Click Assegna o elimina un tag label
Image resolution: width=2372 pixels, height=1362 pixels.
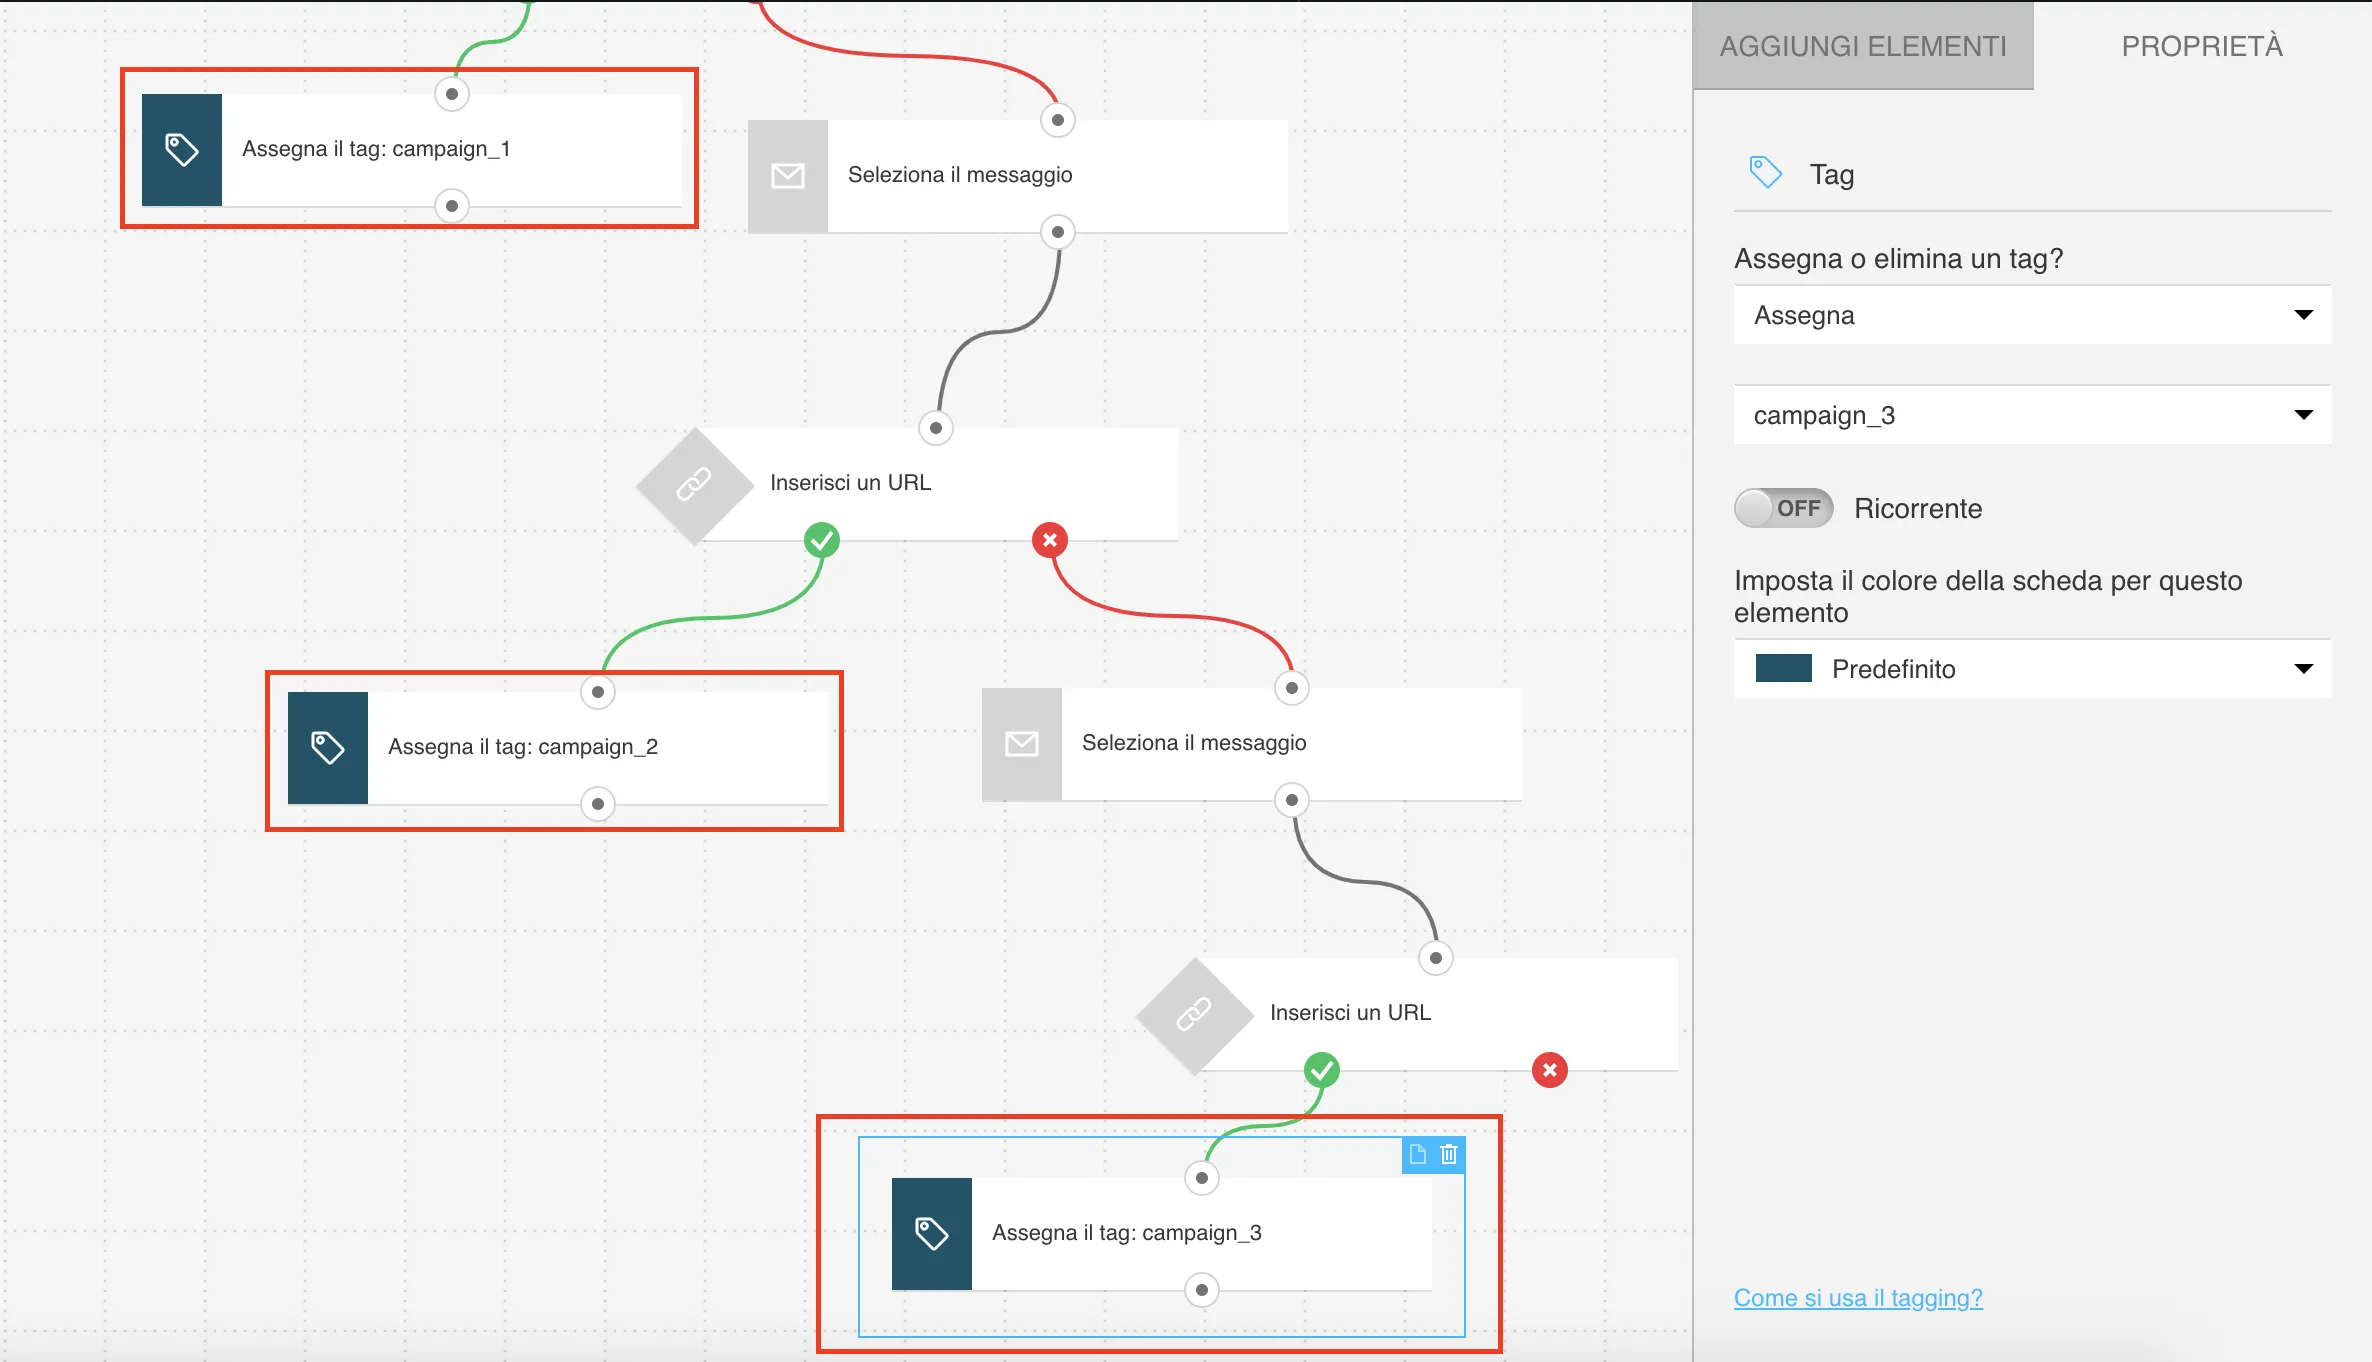pos(1898,259)
